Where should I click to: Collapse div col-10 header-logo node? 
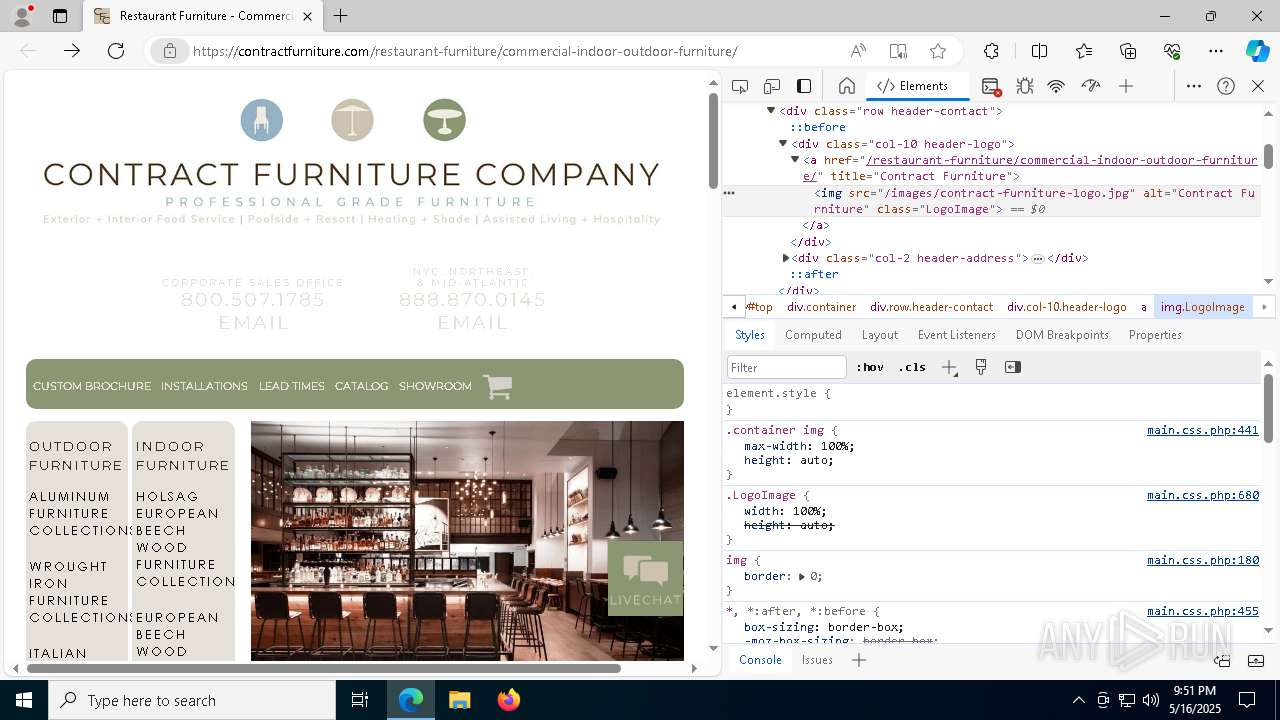click(783, 144)
